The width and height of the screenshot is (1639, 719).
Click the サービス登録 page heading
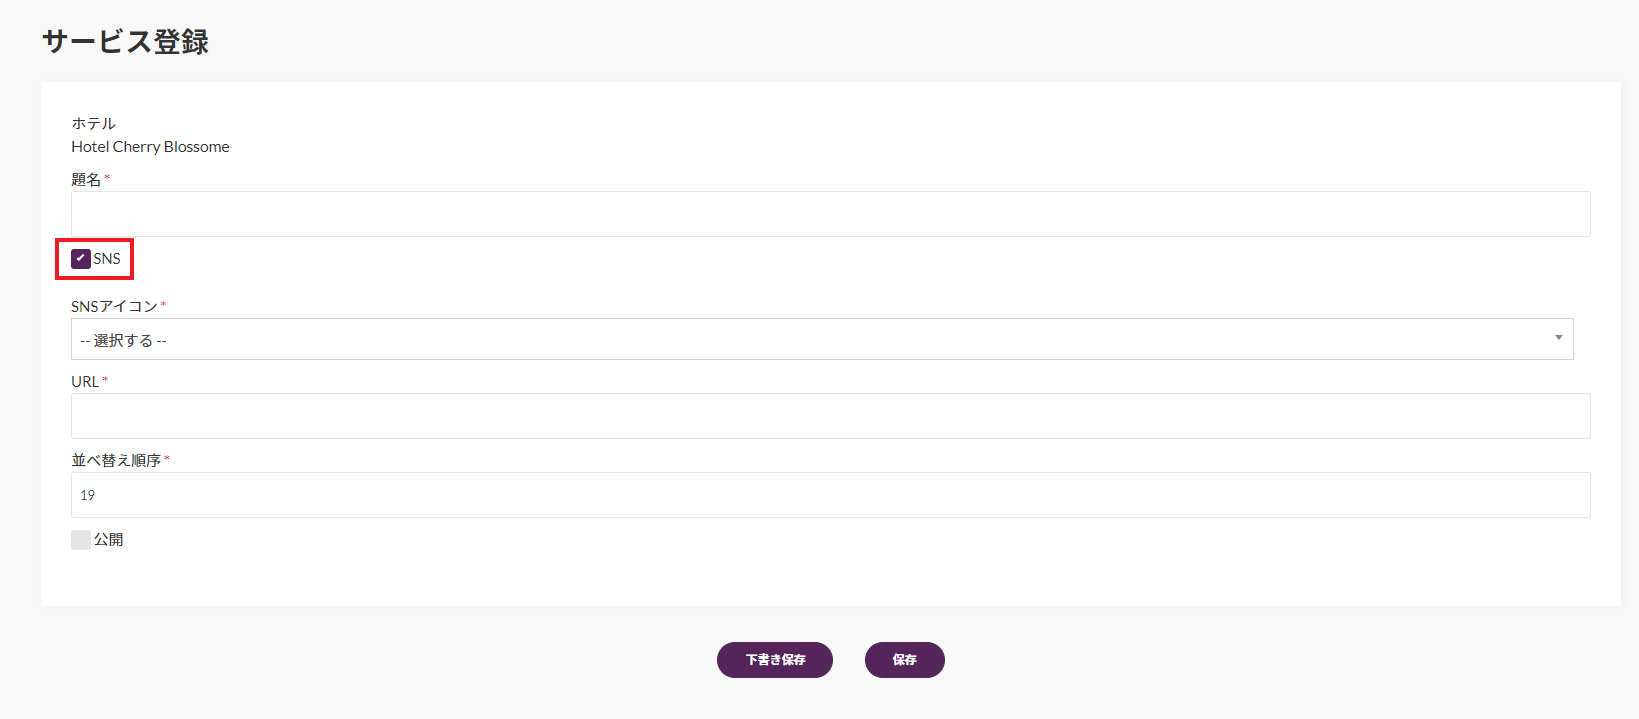126,42
